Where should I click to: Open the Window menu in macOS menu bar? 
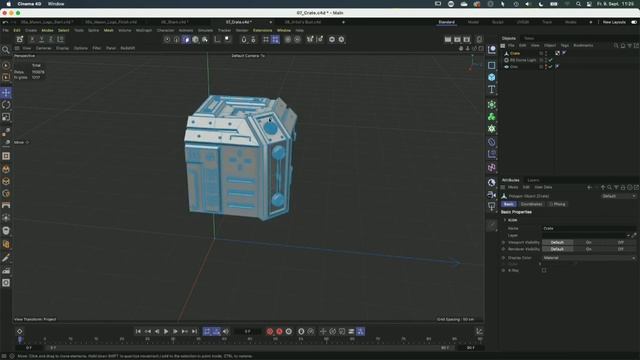[56, 4]
